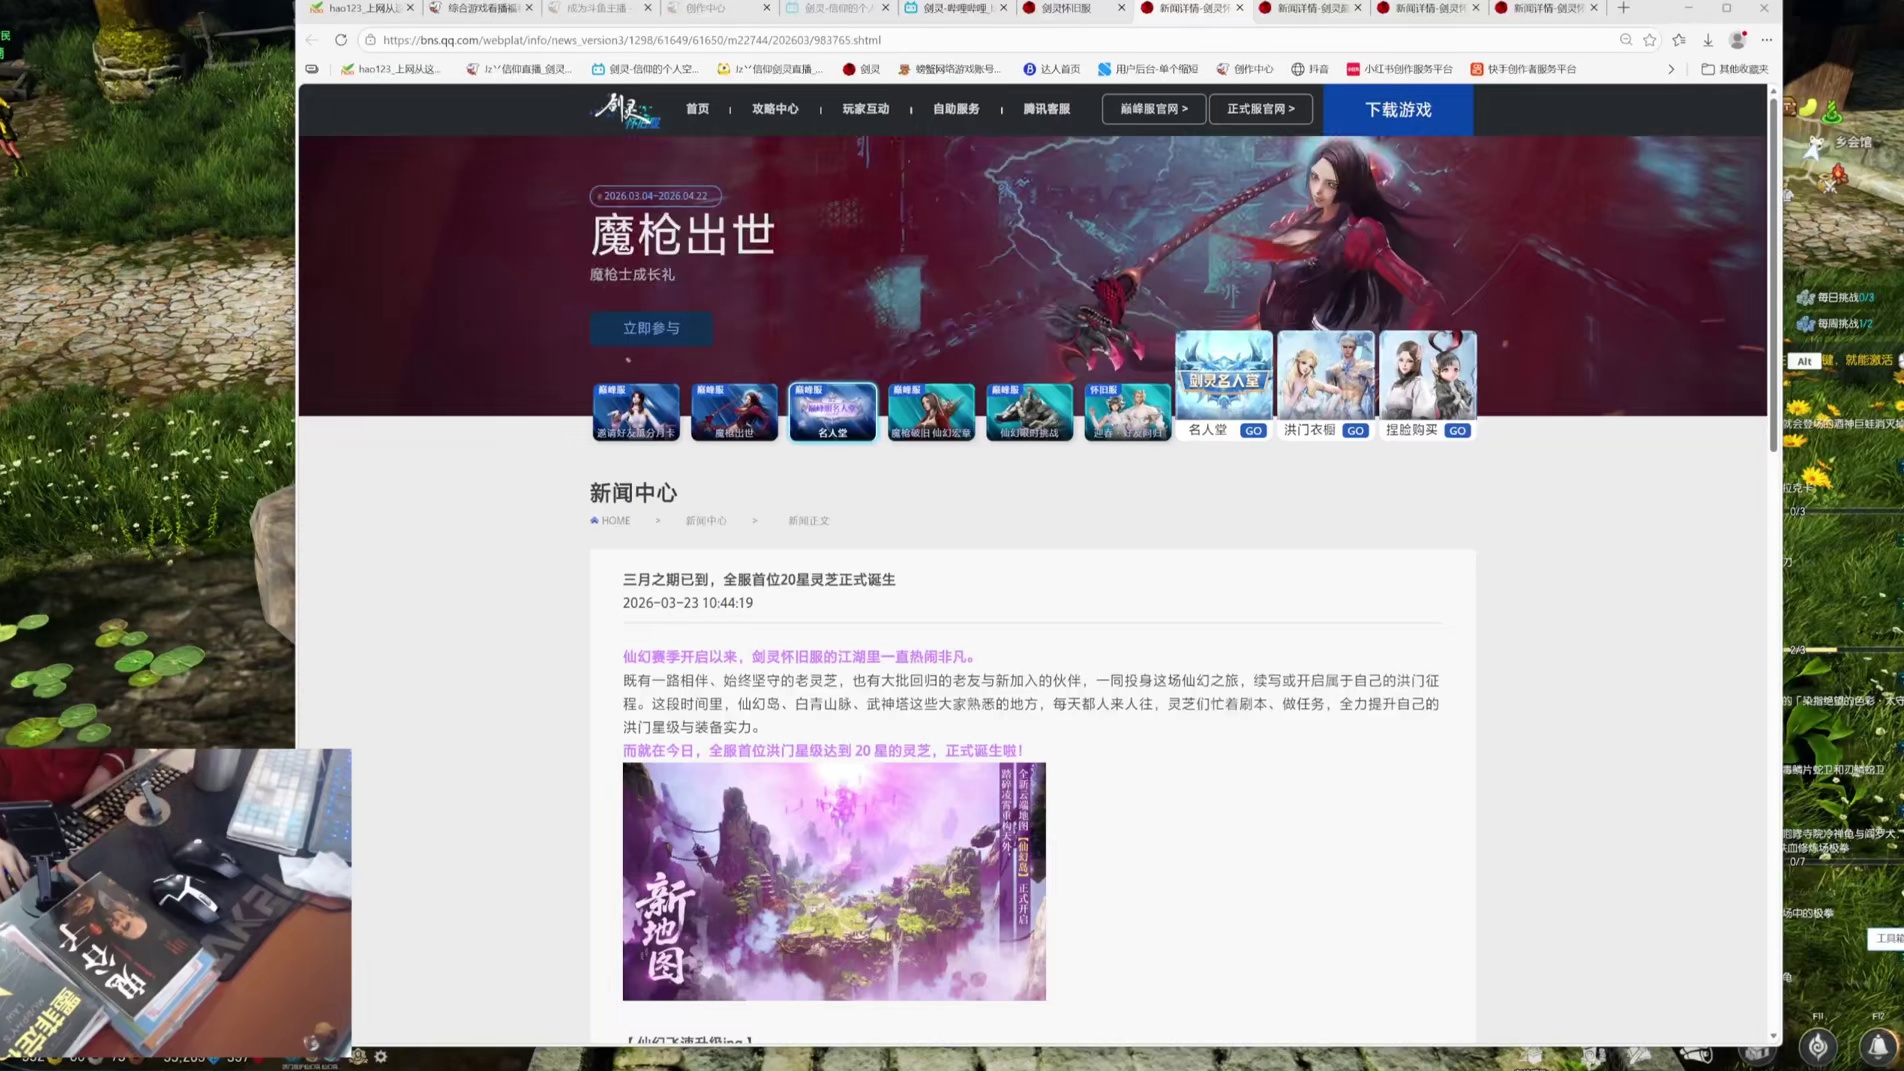Open 首页 in site navigation
Screen dimensions: 1904x1071
point(697,109)
